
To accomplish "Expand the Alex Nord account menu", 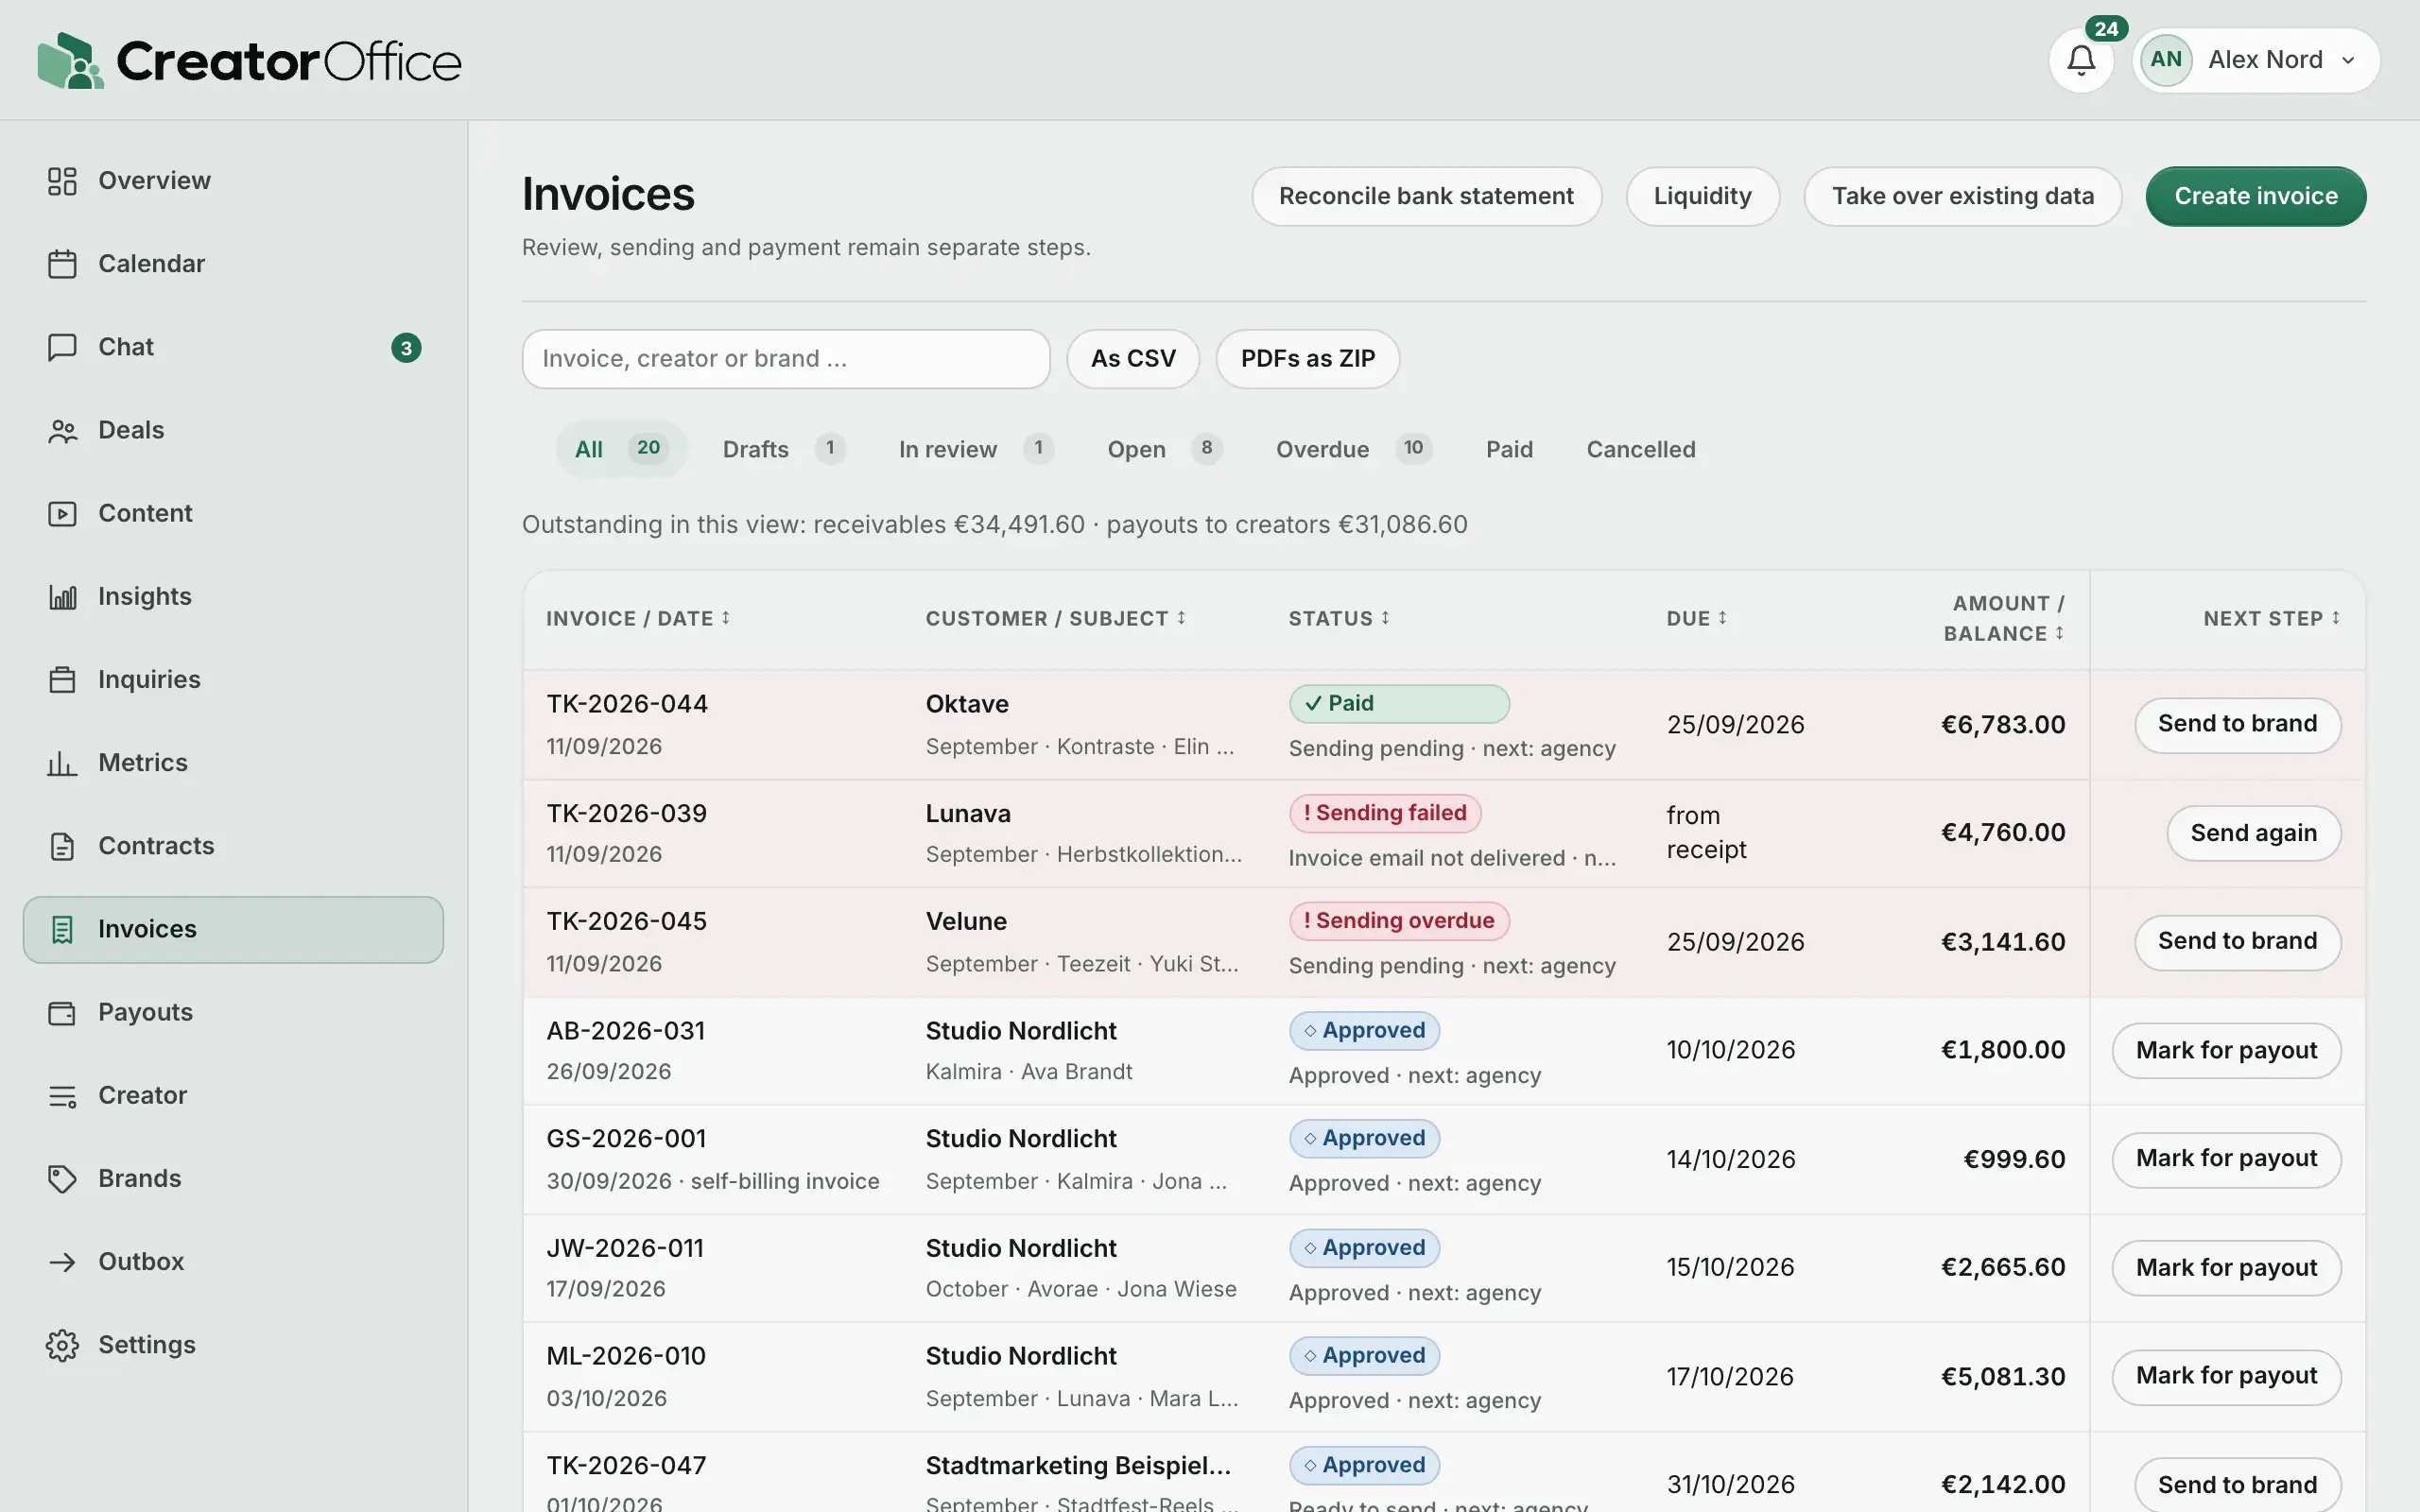I will tap(2256, 60).
